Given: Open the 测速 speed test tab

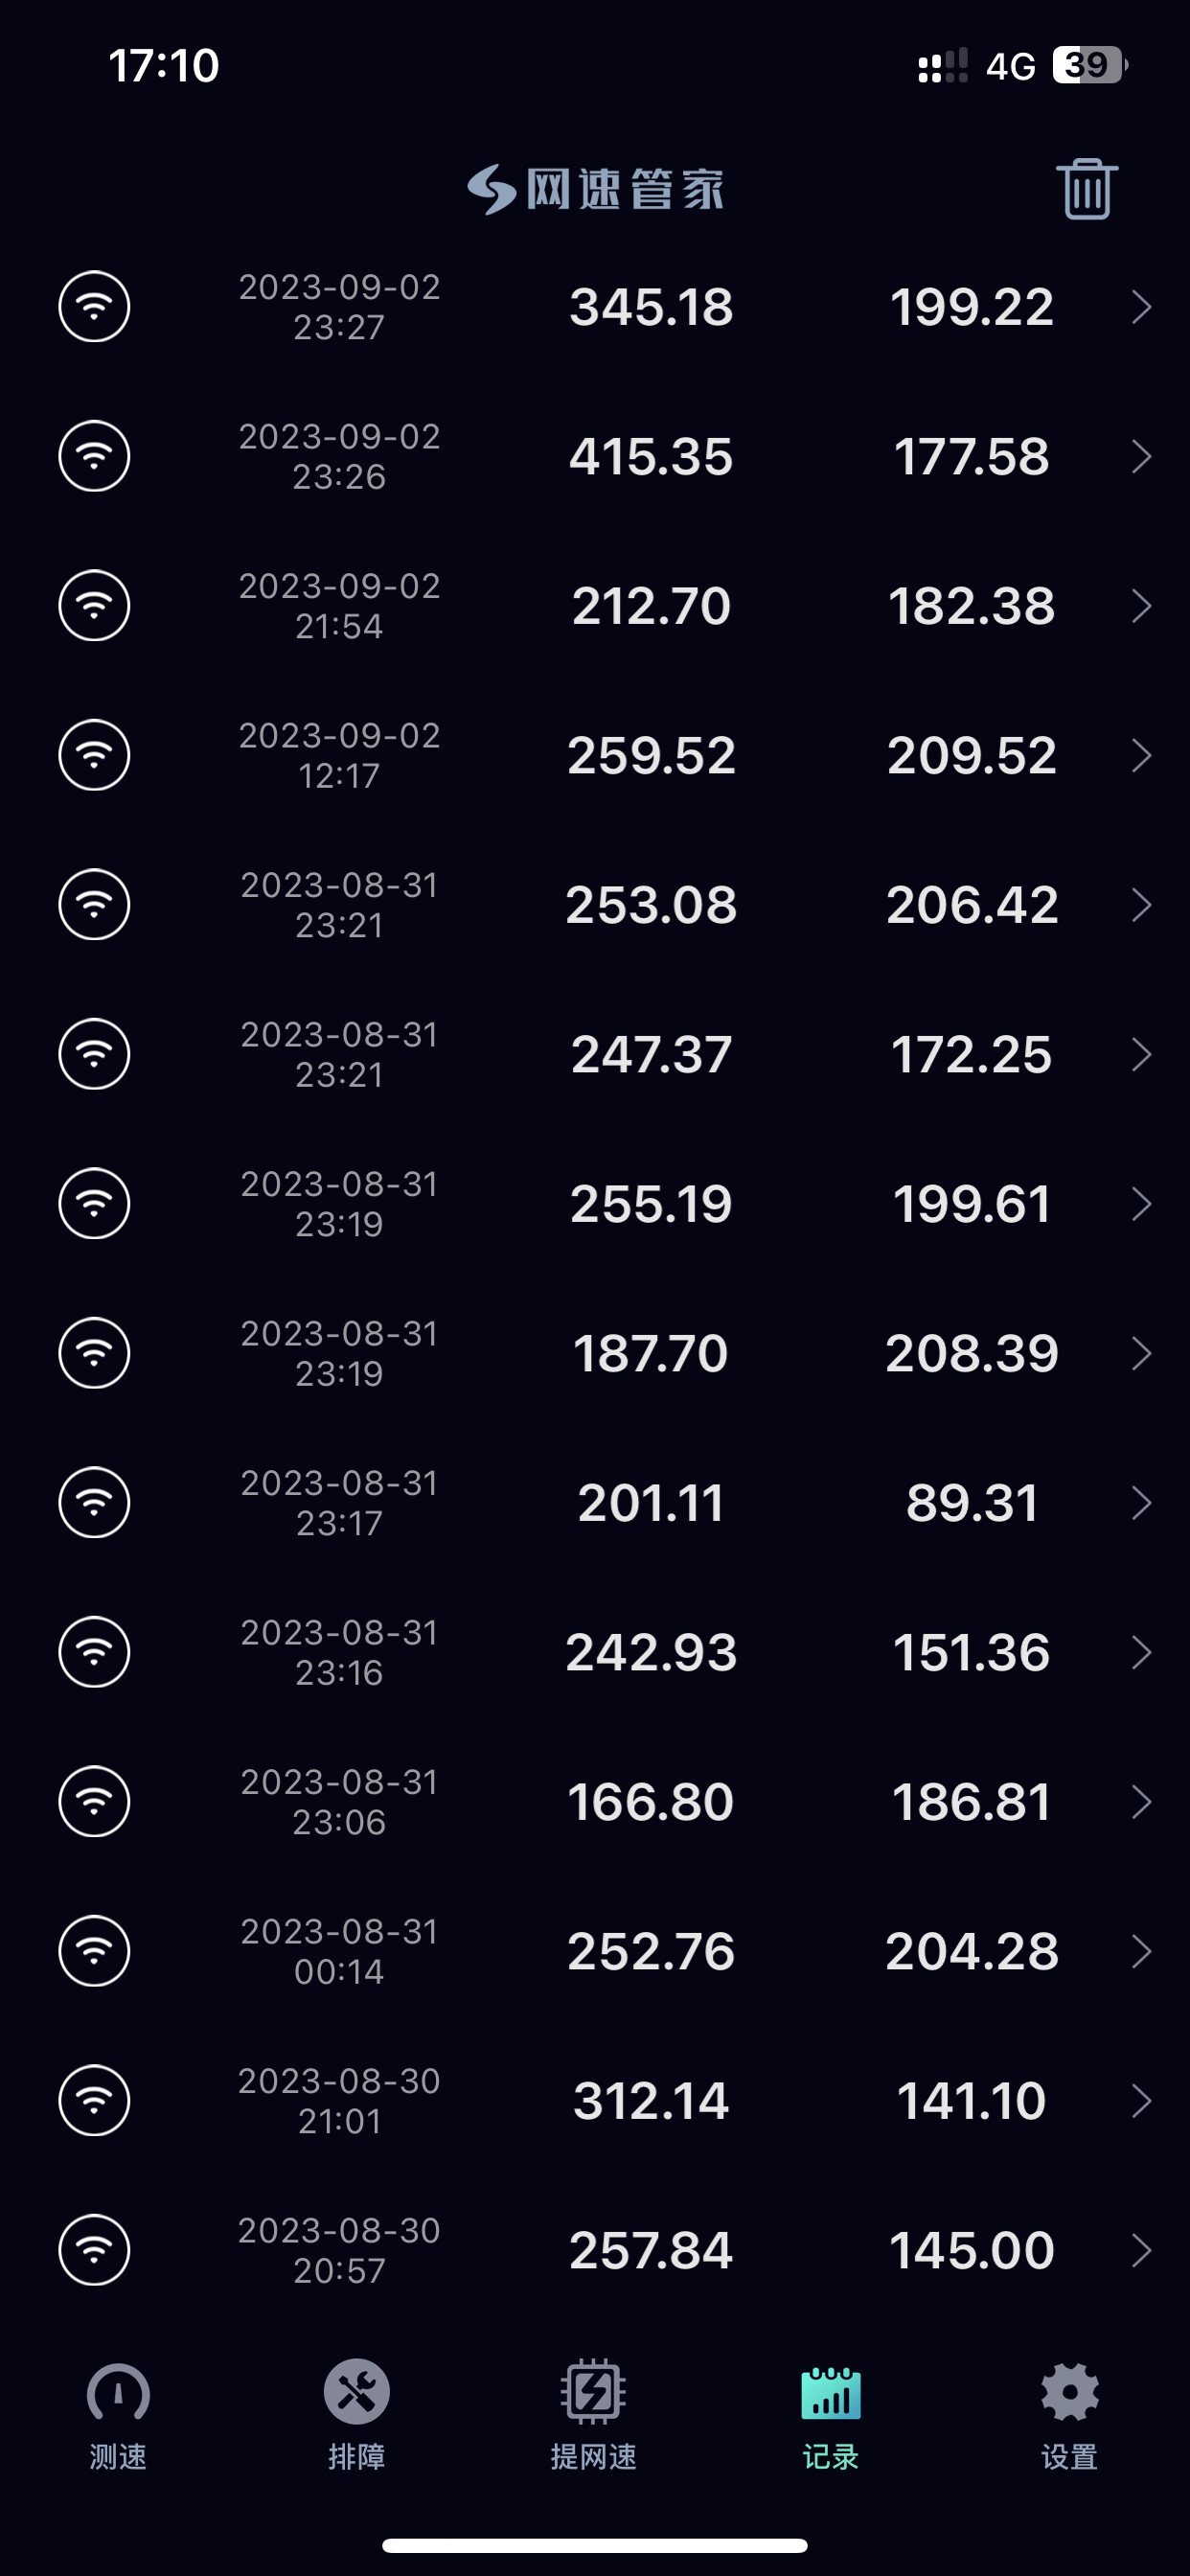Looking at the screenshot, I should (118, 2413).
